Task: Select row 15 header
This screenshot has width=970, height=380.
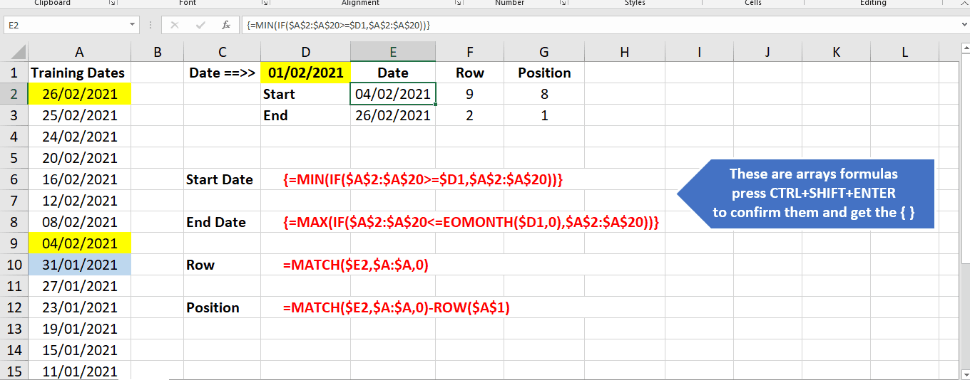Action: [x=14, y=371]
